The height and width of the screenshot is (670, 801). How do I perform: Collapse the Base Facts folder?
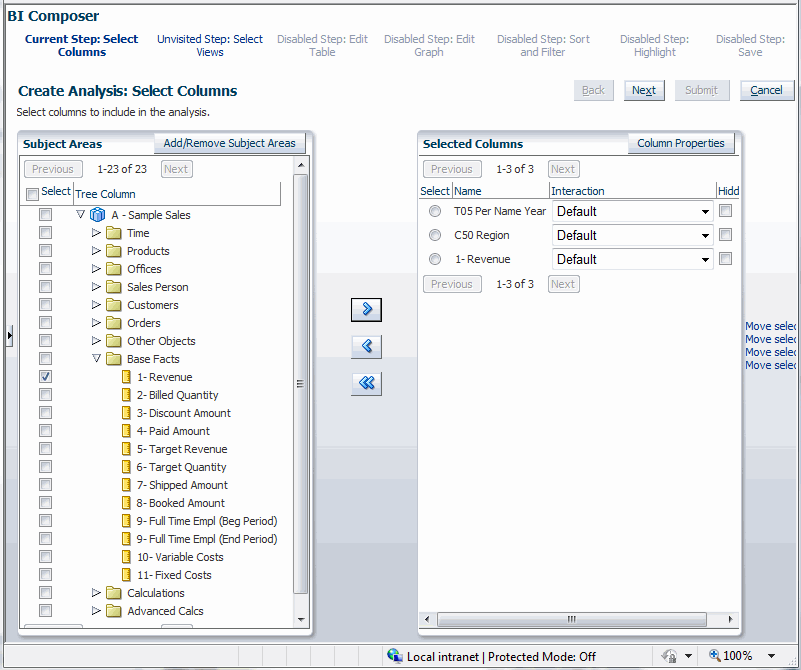click(x=97, y=359)
